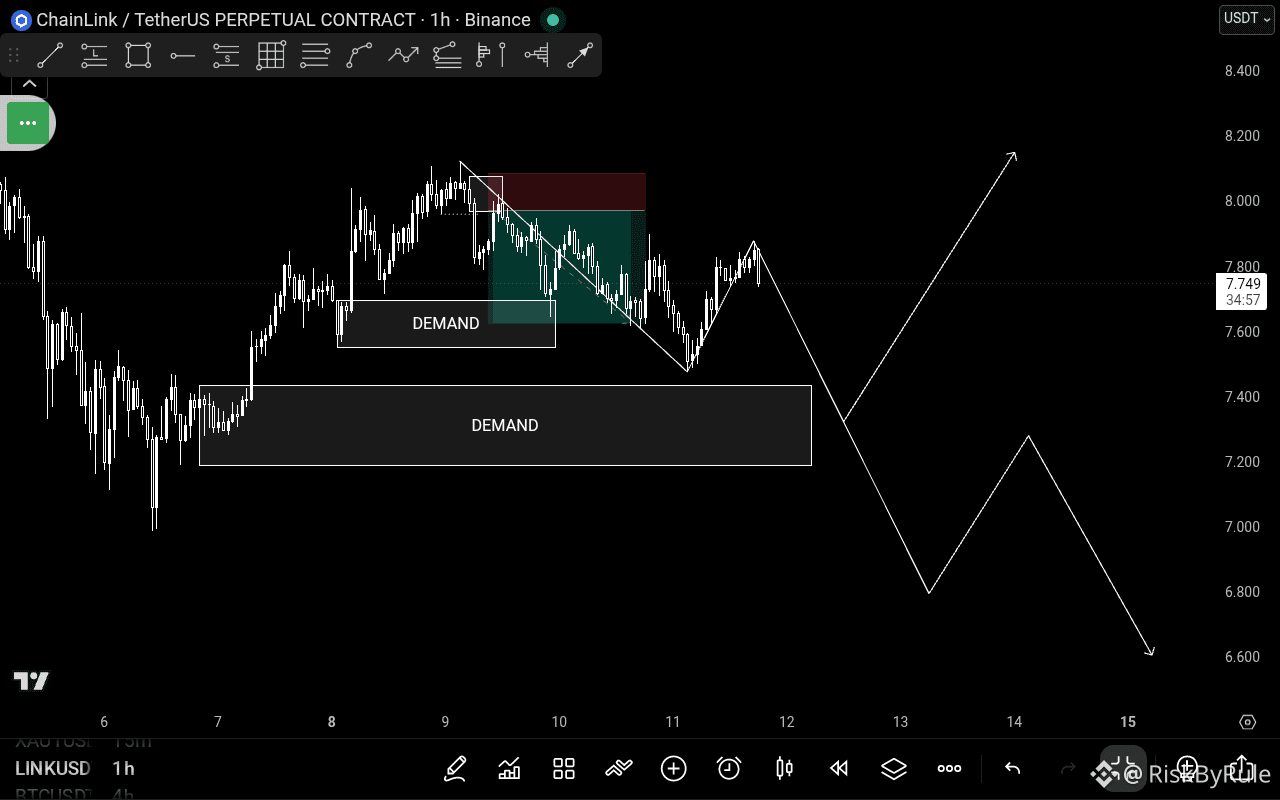Click the green market status dot
This screenshot has height=800, width=1280.
[552, 20]
